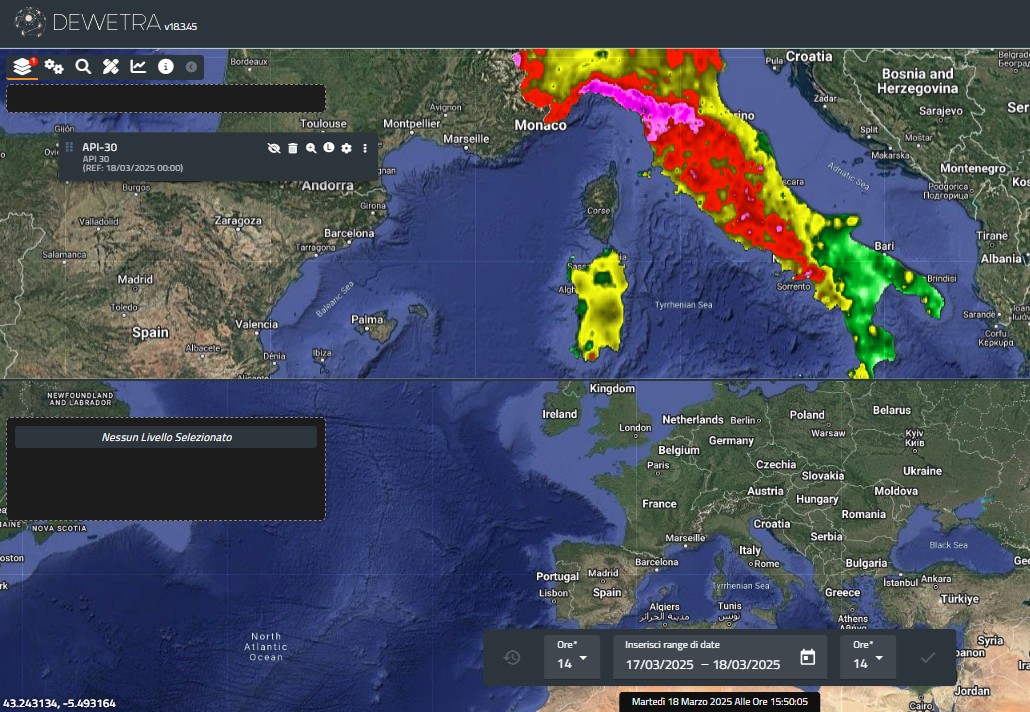
Task: Grab the API-30 layer drag handle
Action: (70, 148)
